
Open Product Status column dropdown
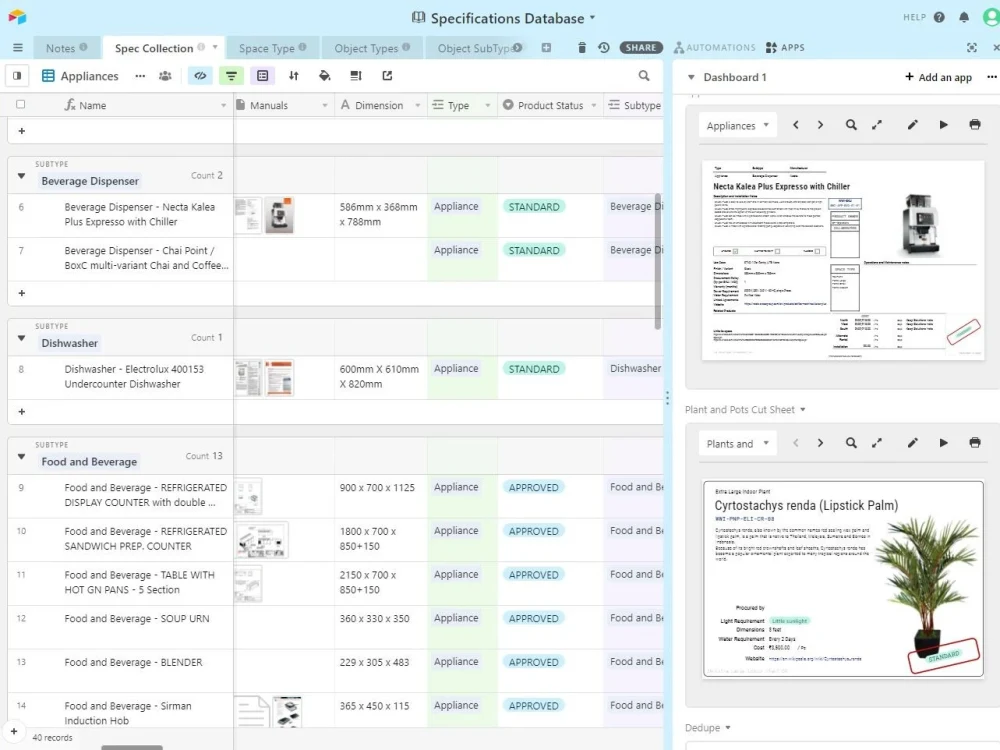594,105
